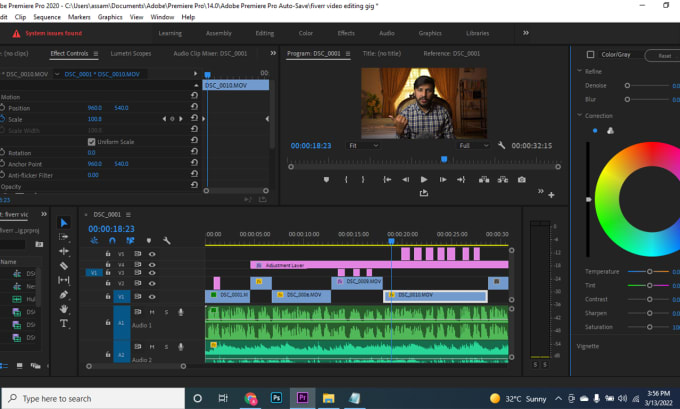680x409 pixels.
Task: Switch to Lumetri Scopes tab
Action: click(131, 53)
